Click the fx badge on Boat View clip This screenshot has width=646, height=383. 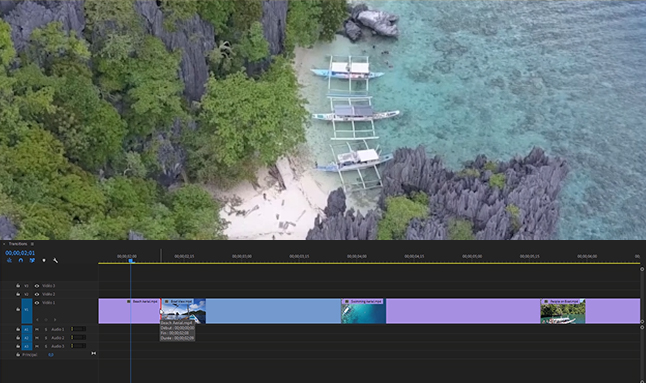click(x=167, y=301)
